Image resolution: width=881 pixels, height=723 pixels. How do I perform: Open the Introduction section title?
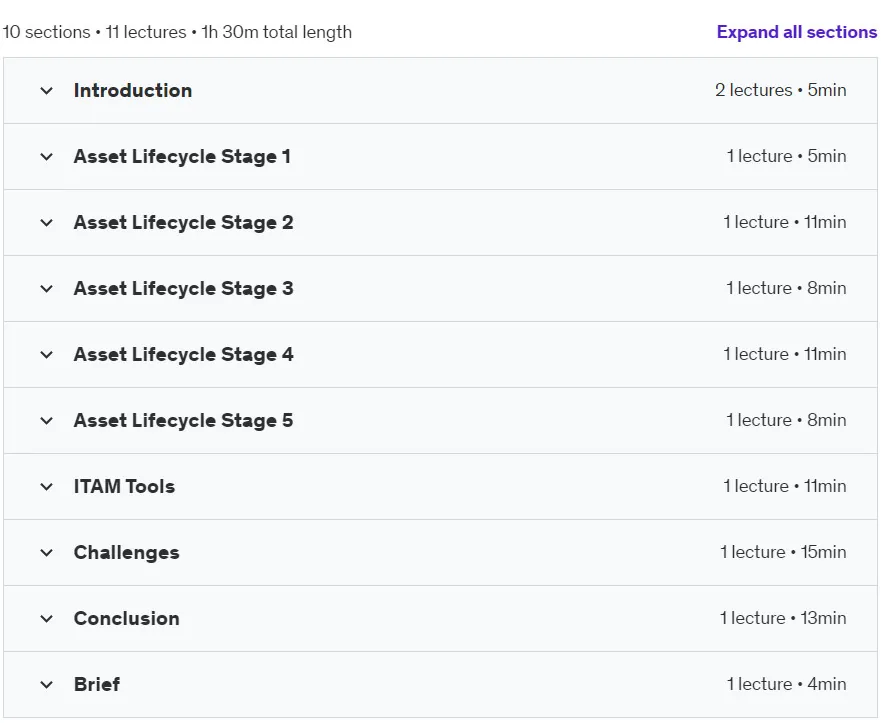(133, 90)
